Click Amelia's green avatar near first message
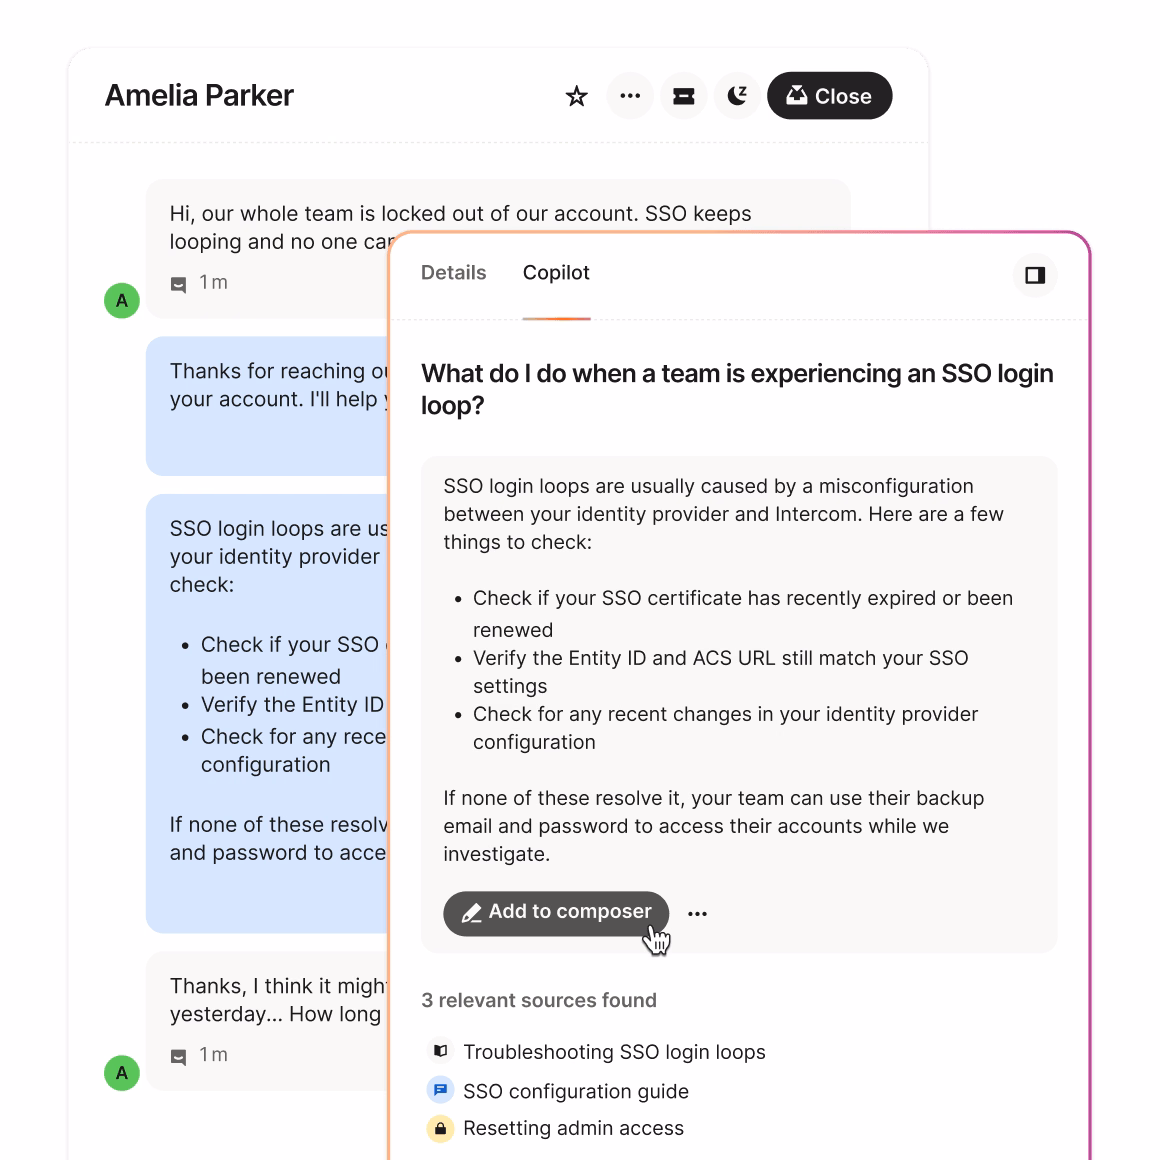The image size is (1160, 1160). (122, 300)
